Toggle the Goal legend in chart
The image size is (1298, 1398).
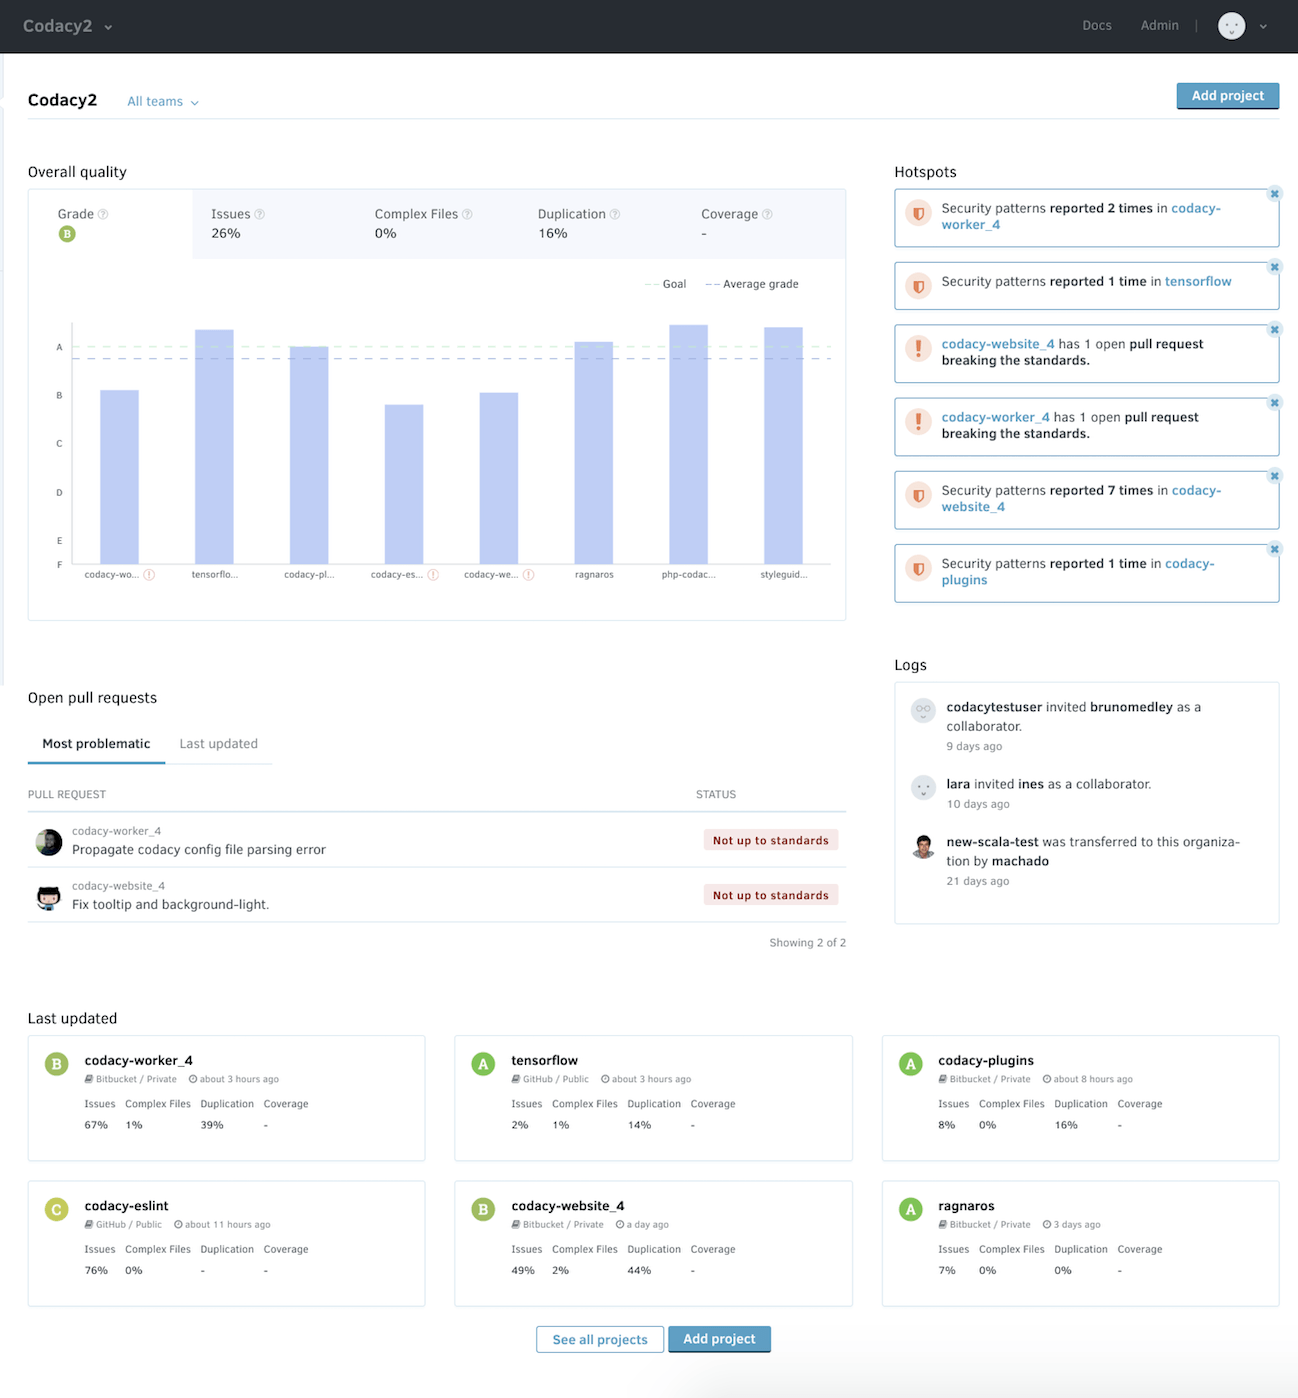coord(666,284)
